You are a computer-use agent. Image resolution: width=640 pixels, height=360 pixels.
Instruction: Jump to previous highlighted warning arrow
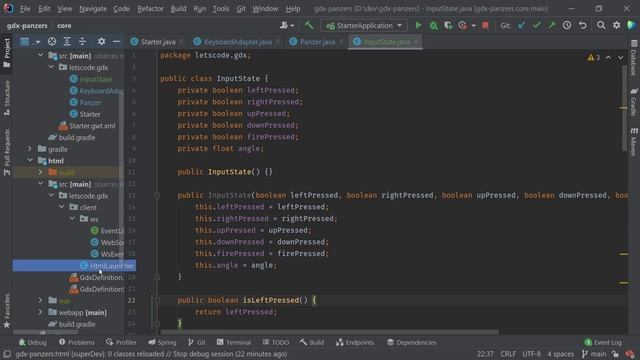(608, 58)
